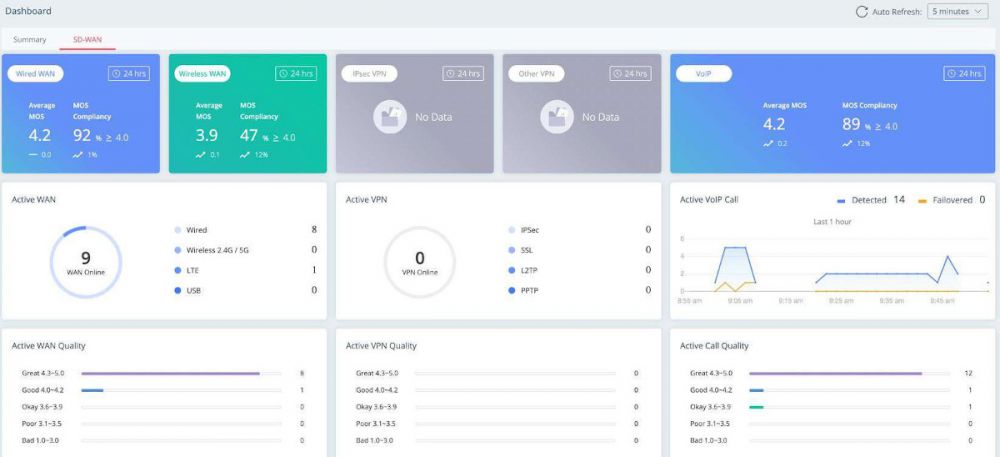
Task: Click Bad 1.0~3.0 label in Active Call Quality
Action: tap(709, 440)
